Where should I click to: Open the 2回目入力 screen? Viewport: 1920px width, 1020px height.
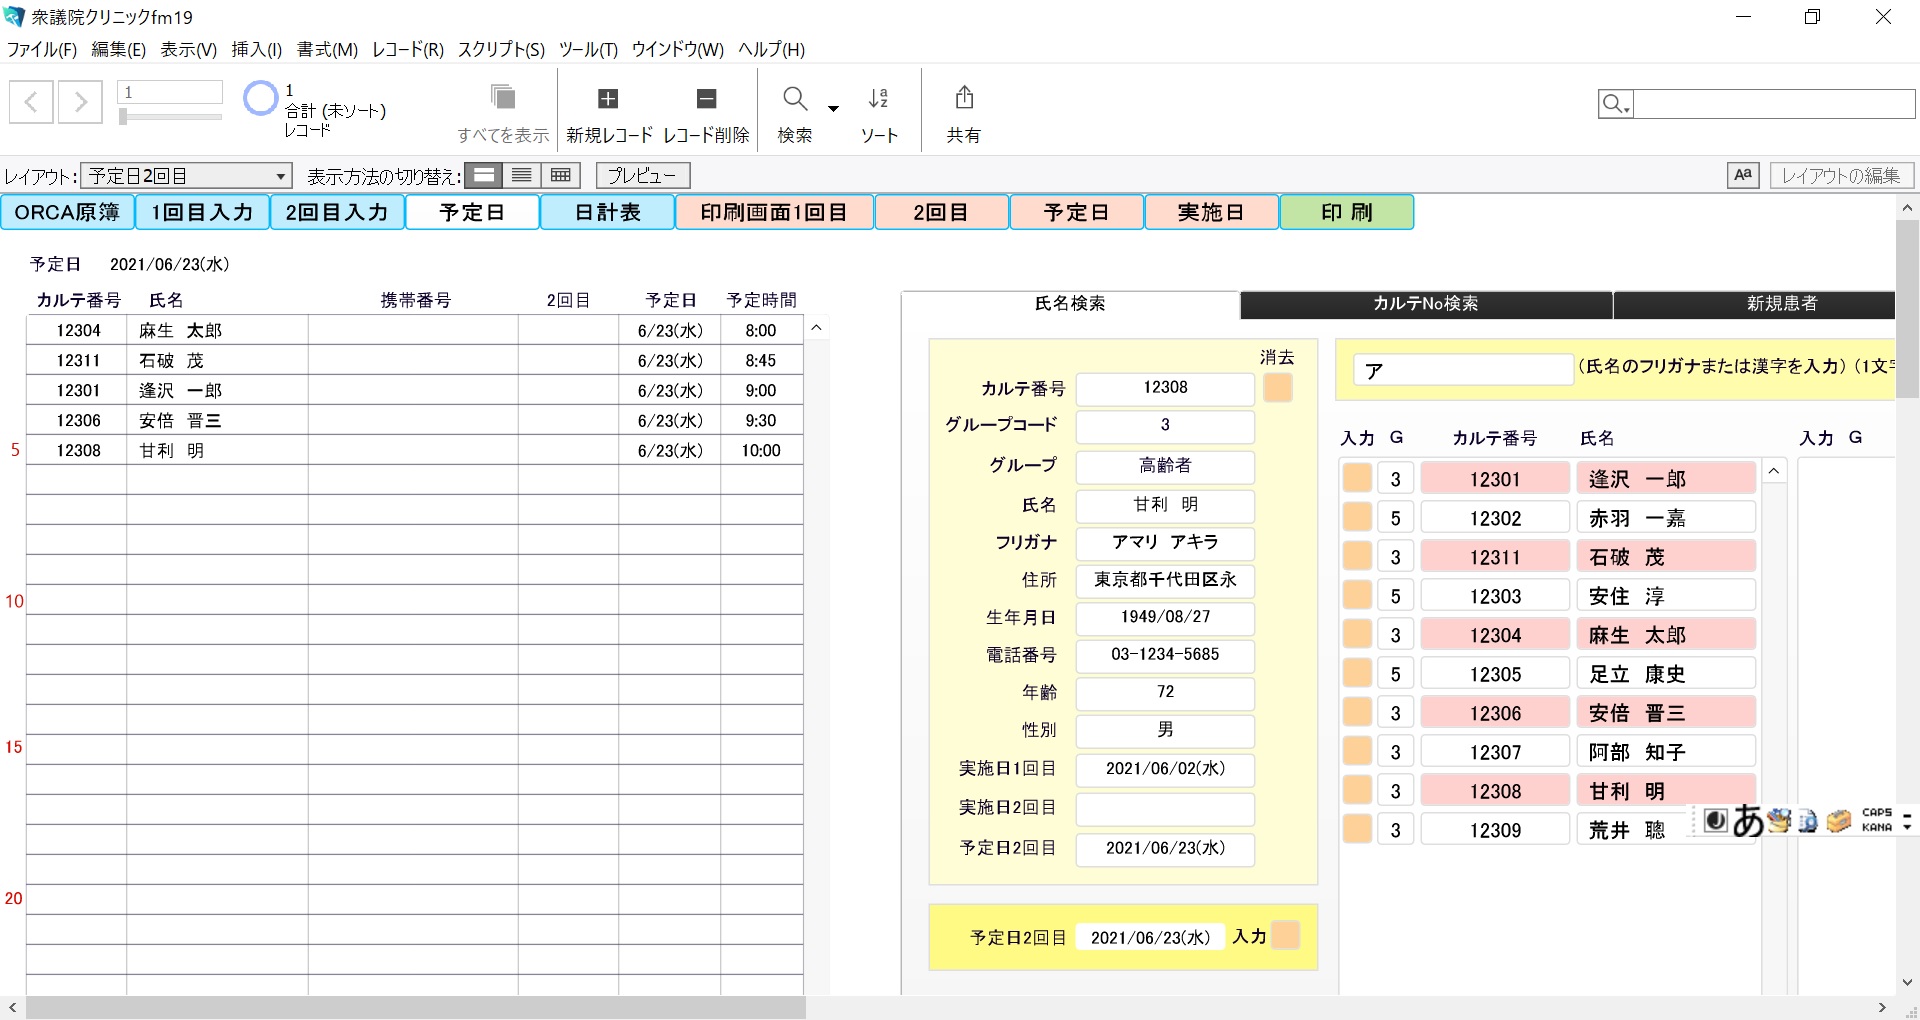pyautogui.click(x=337, y=212)
